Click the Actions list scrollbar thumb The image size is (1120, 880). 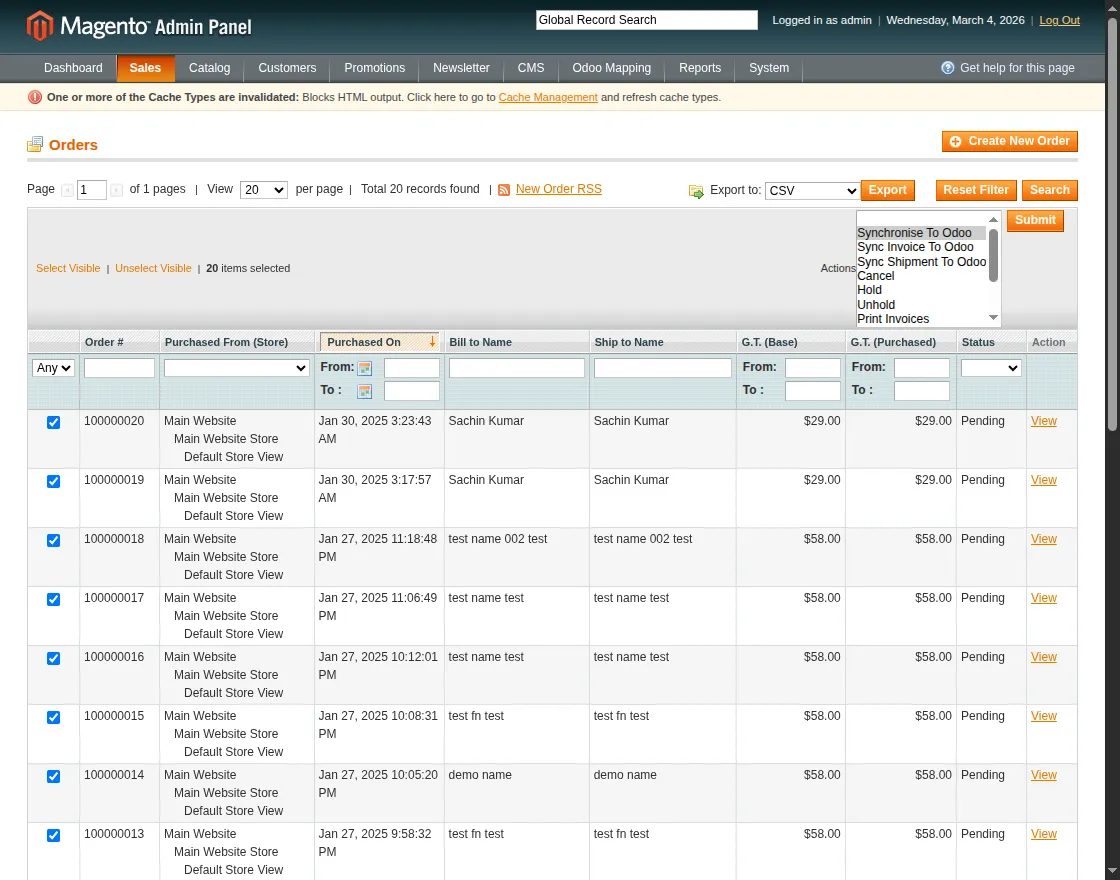[993, 255]
